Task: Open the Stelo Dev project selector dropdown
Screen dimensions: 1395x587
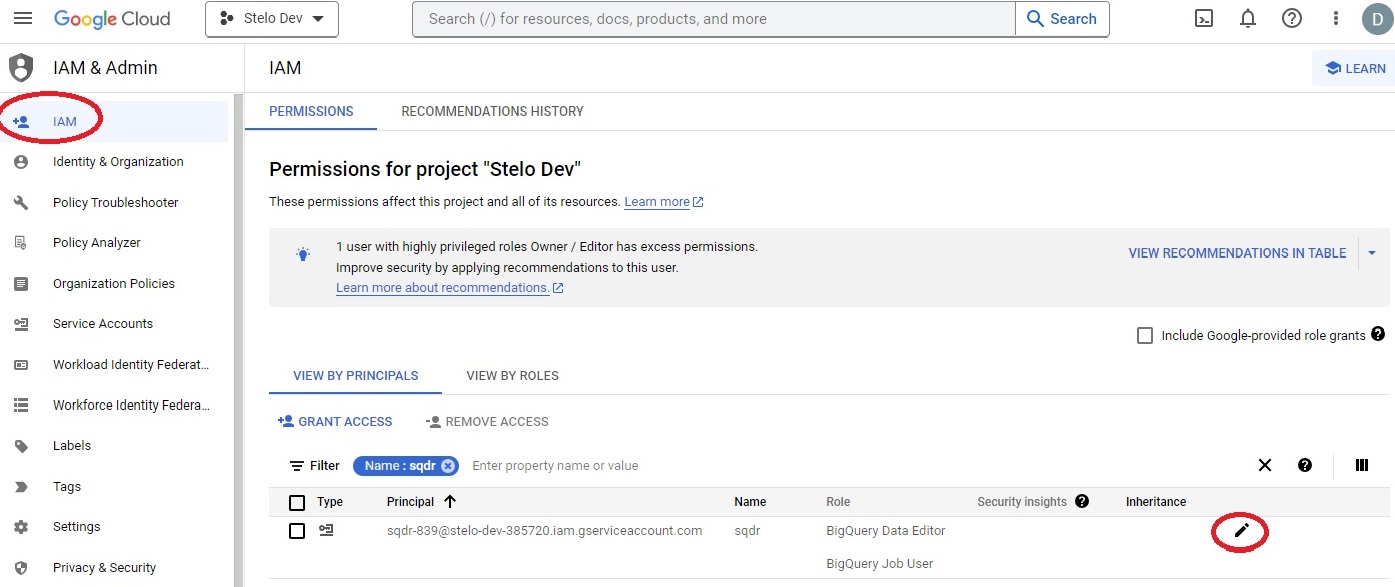Action: click(272, 19)
